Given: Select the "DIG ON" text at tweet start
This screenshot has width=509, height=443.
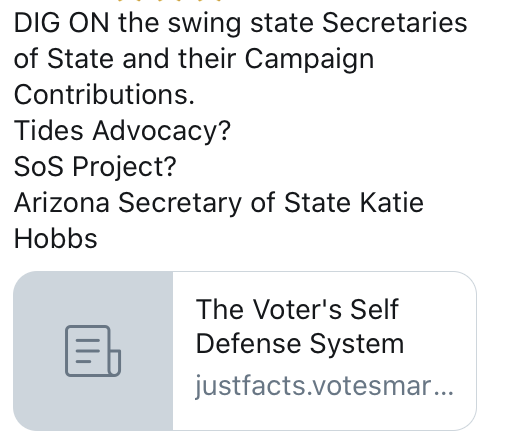Looking at the screenshot, I should click(x=61, y=23).
